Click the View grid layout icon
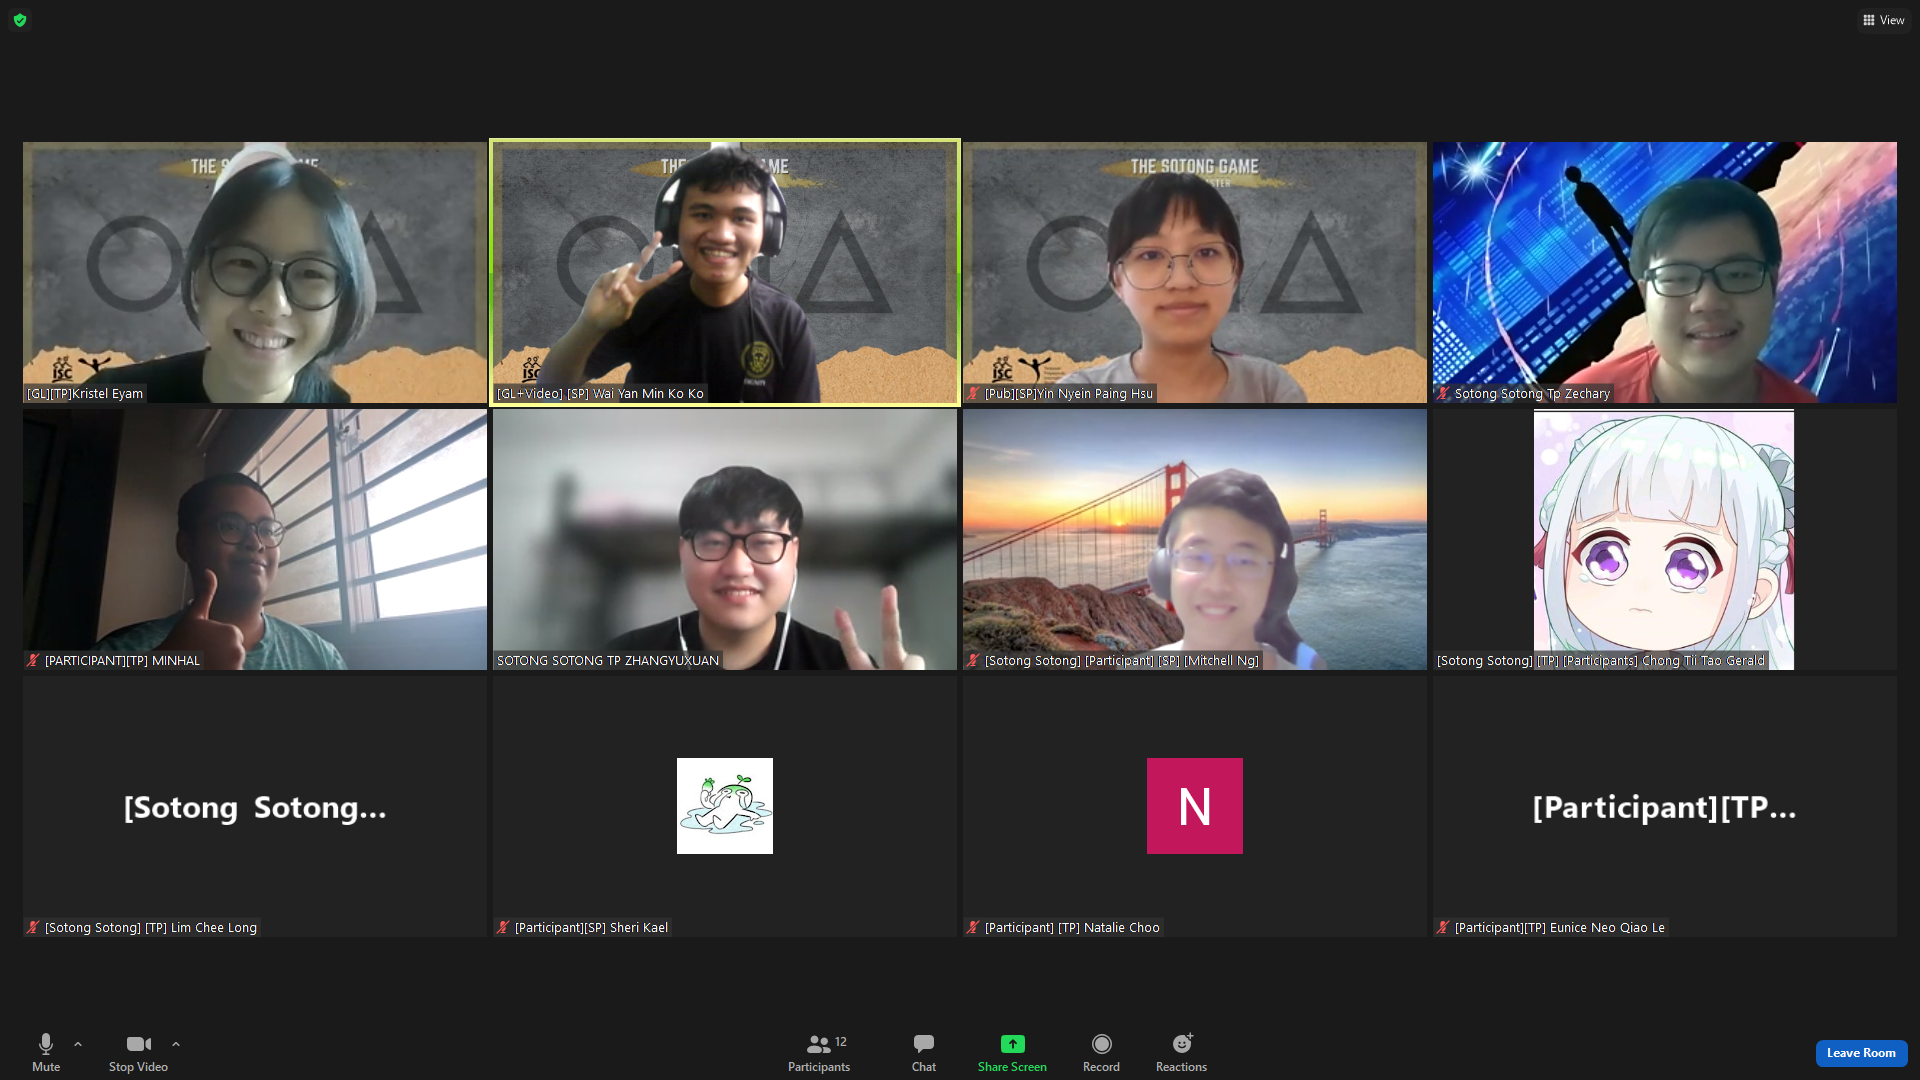The image size is (1920, 1080). click(1868, 20)
